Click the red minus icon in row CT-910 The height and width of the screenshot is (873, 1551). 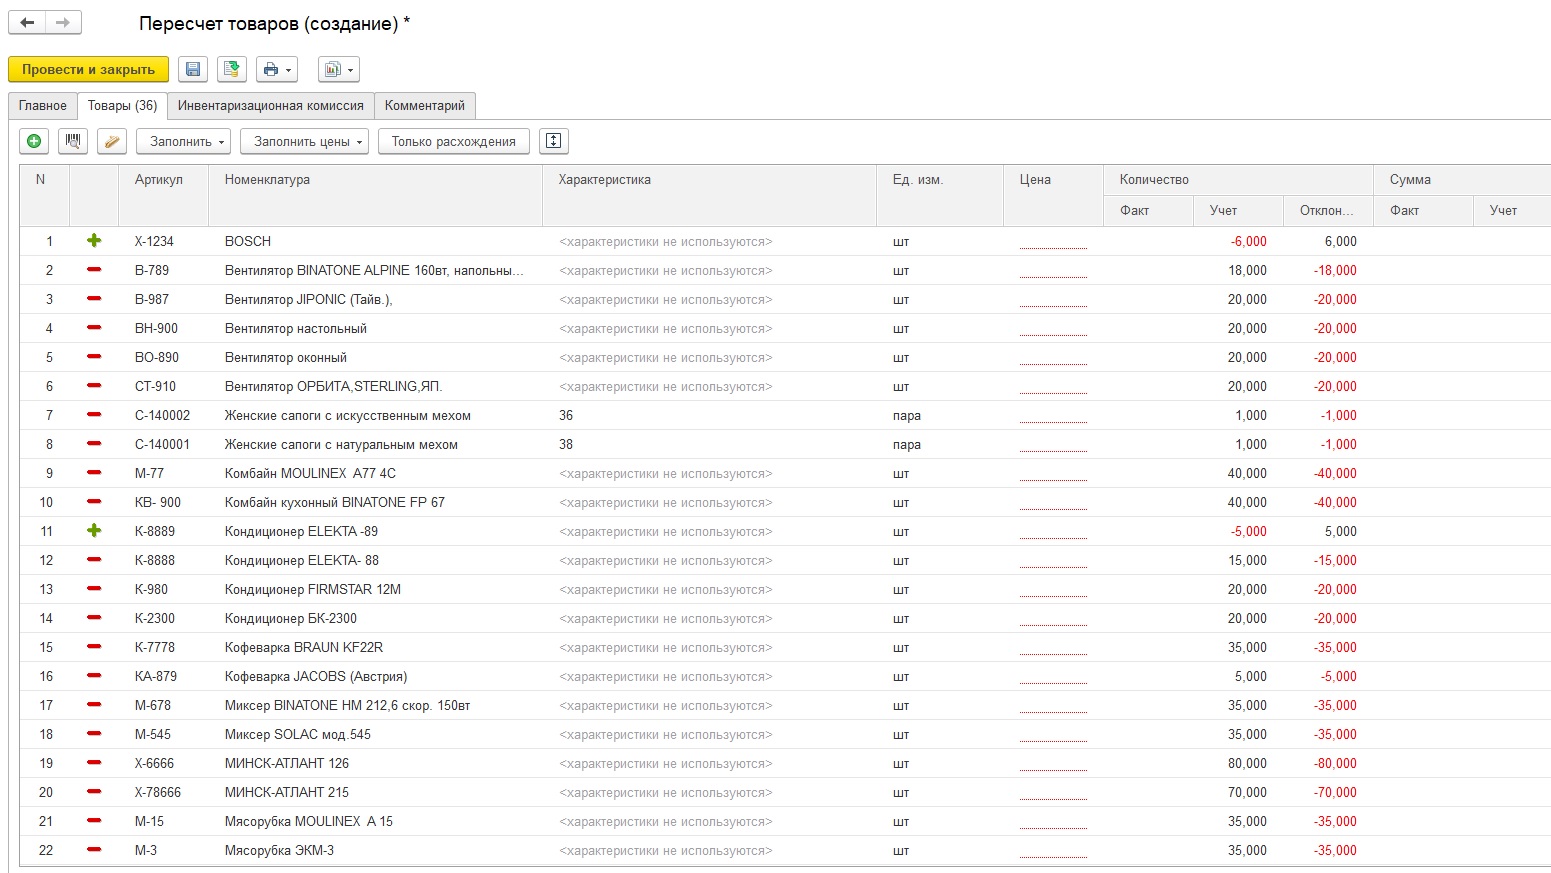click(94, 386)
